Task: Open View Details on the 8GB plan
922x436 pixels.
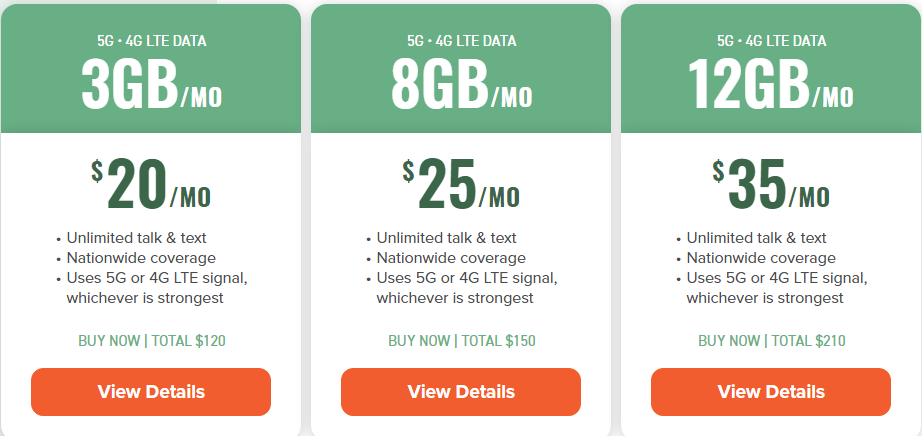Action: pyautogui.click(x=461, y=391)
